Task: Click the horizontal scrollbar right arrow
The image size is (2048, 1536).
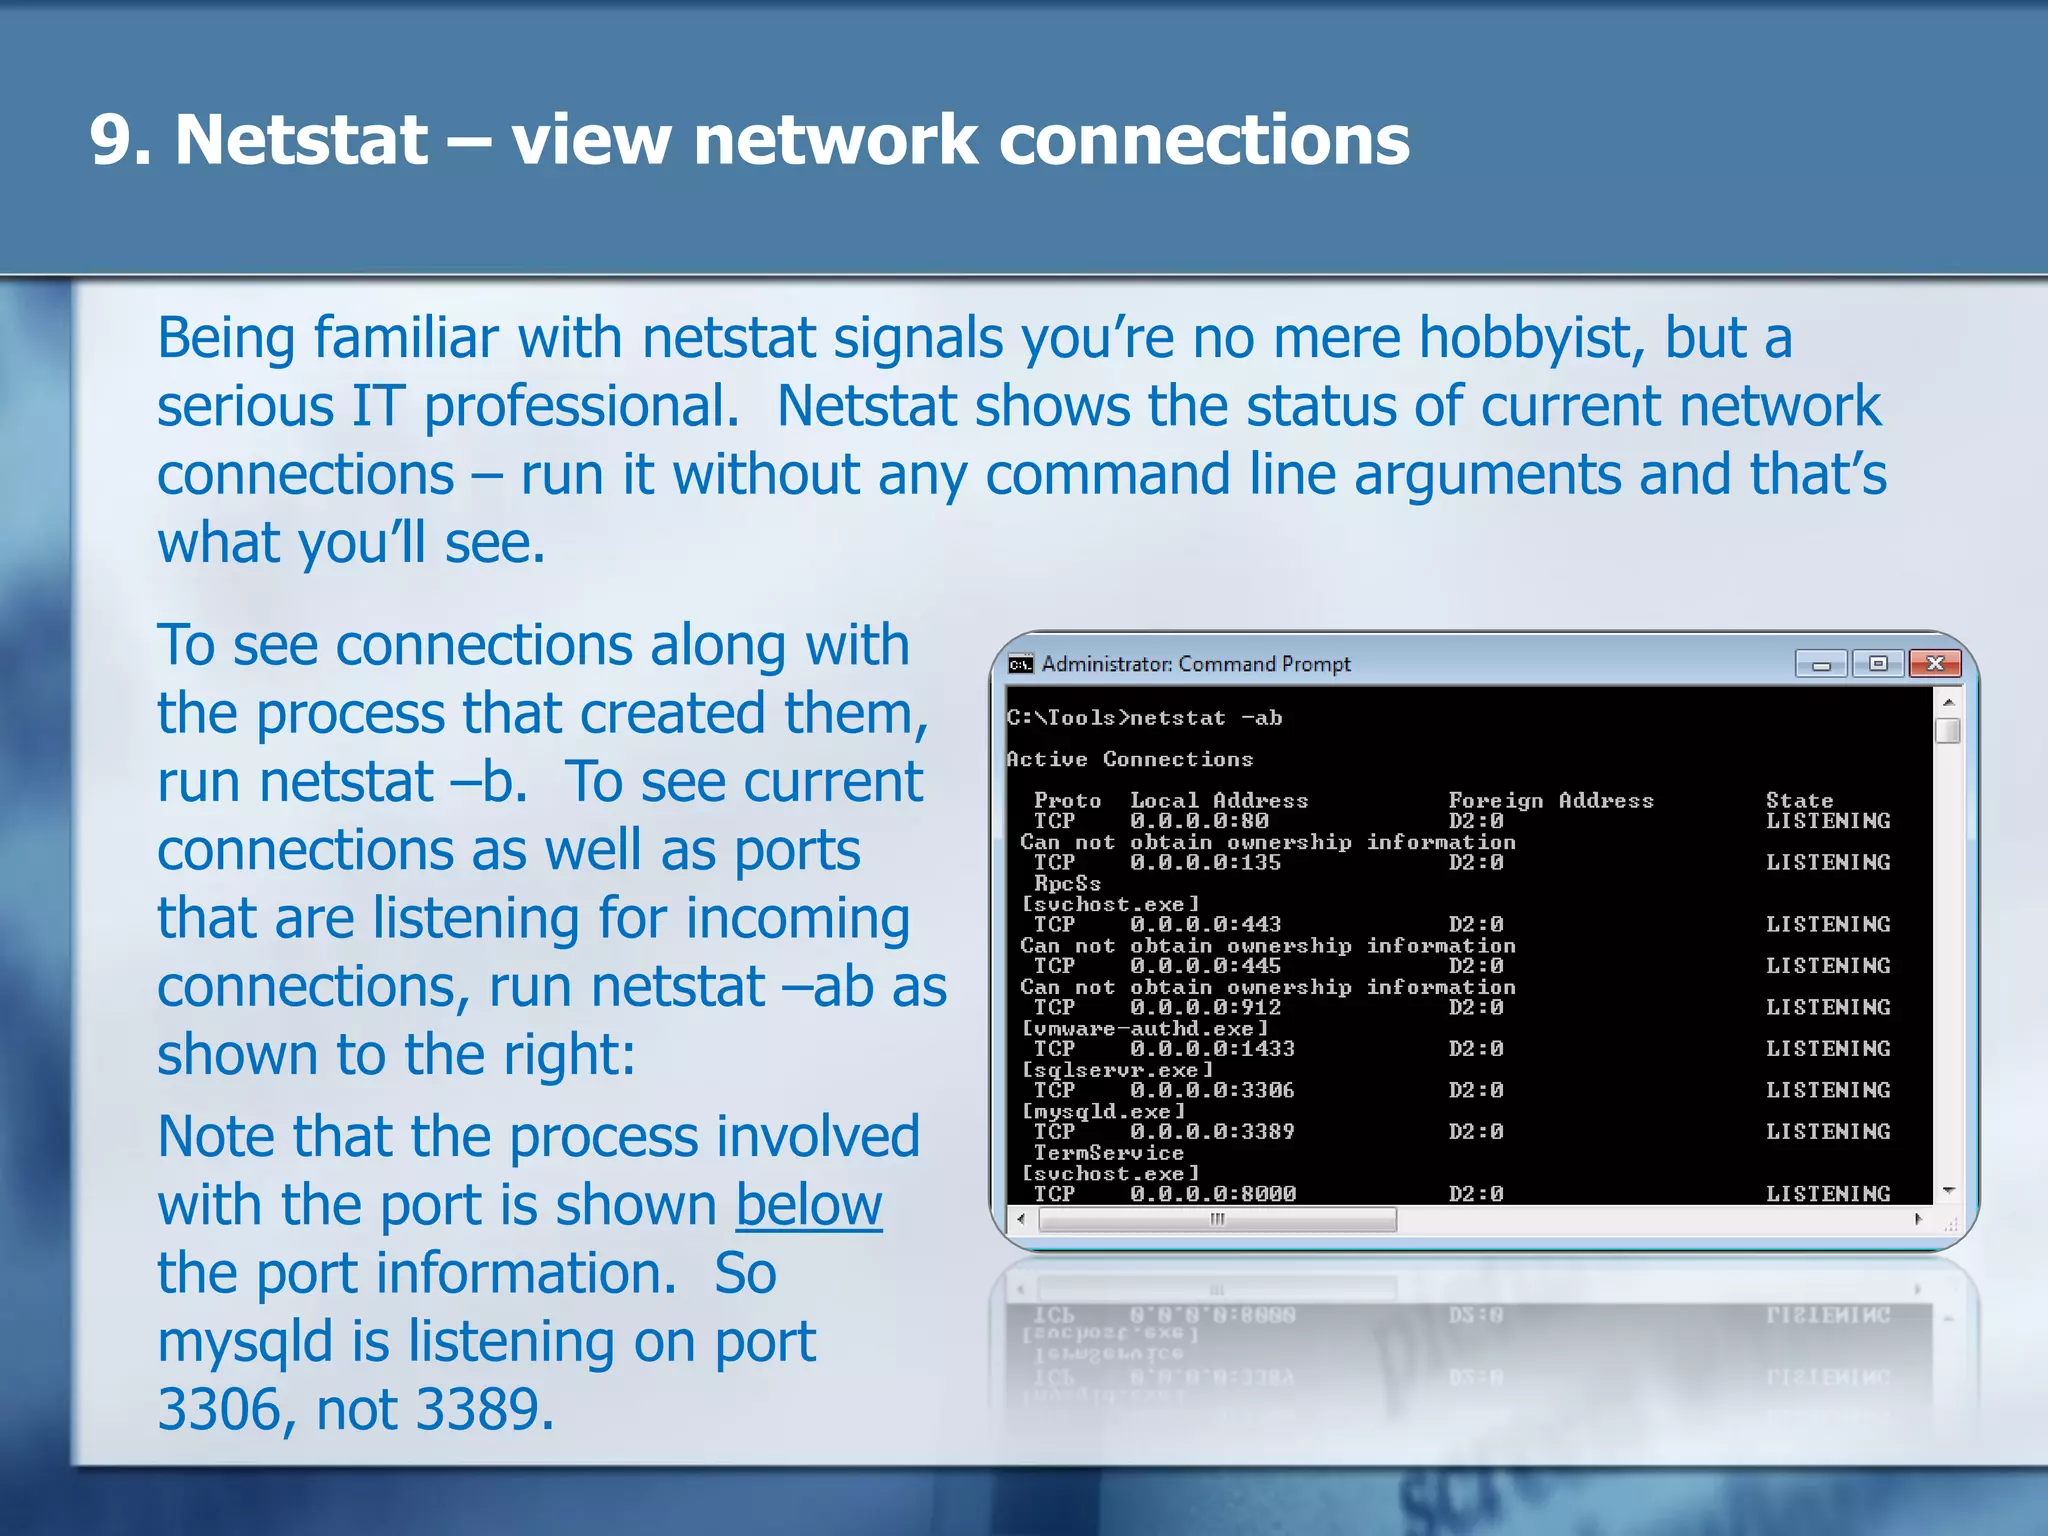Action: click(x=1918, y=1219)
